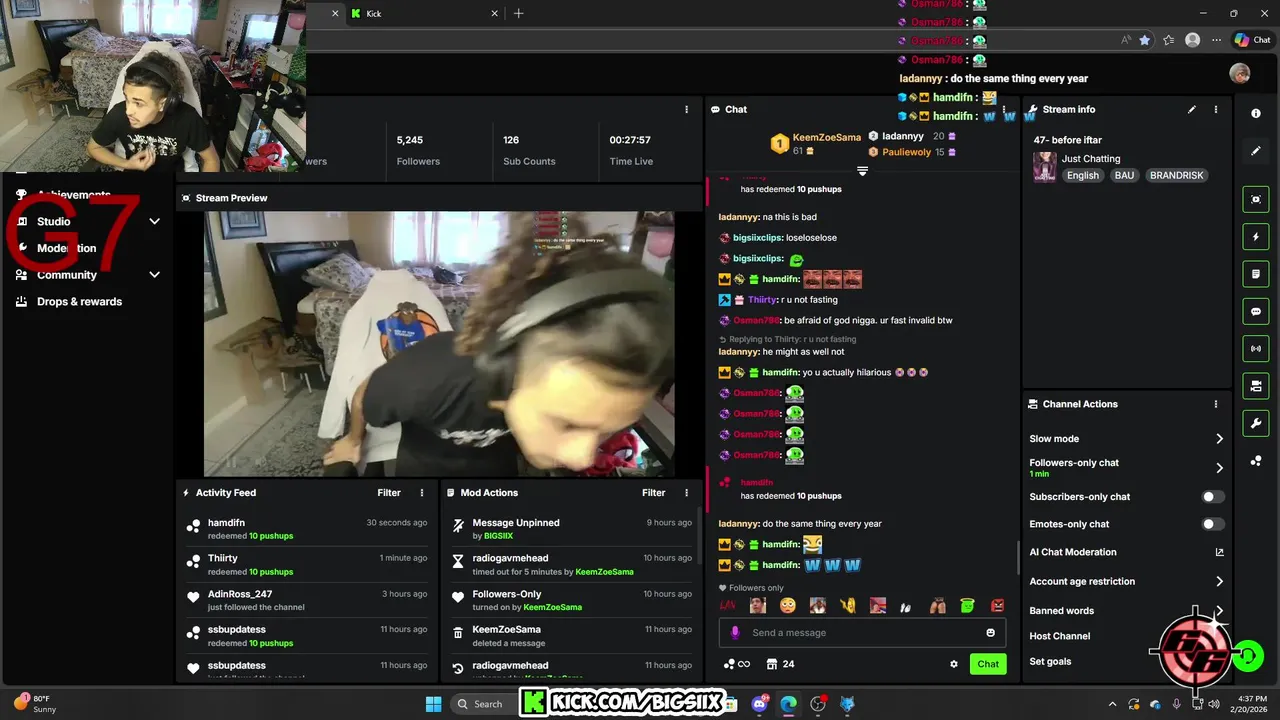The image size is (1280, 720).
Task: Expand Slow mode options
Action: point(1219,439)
